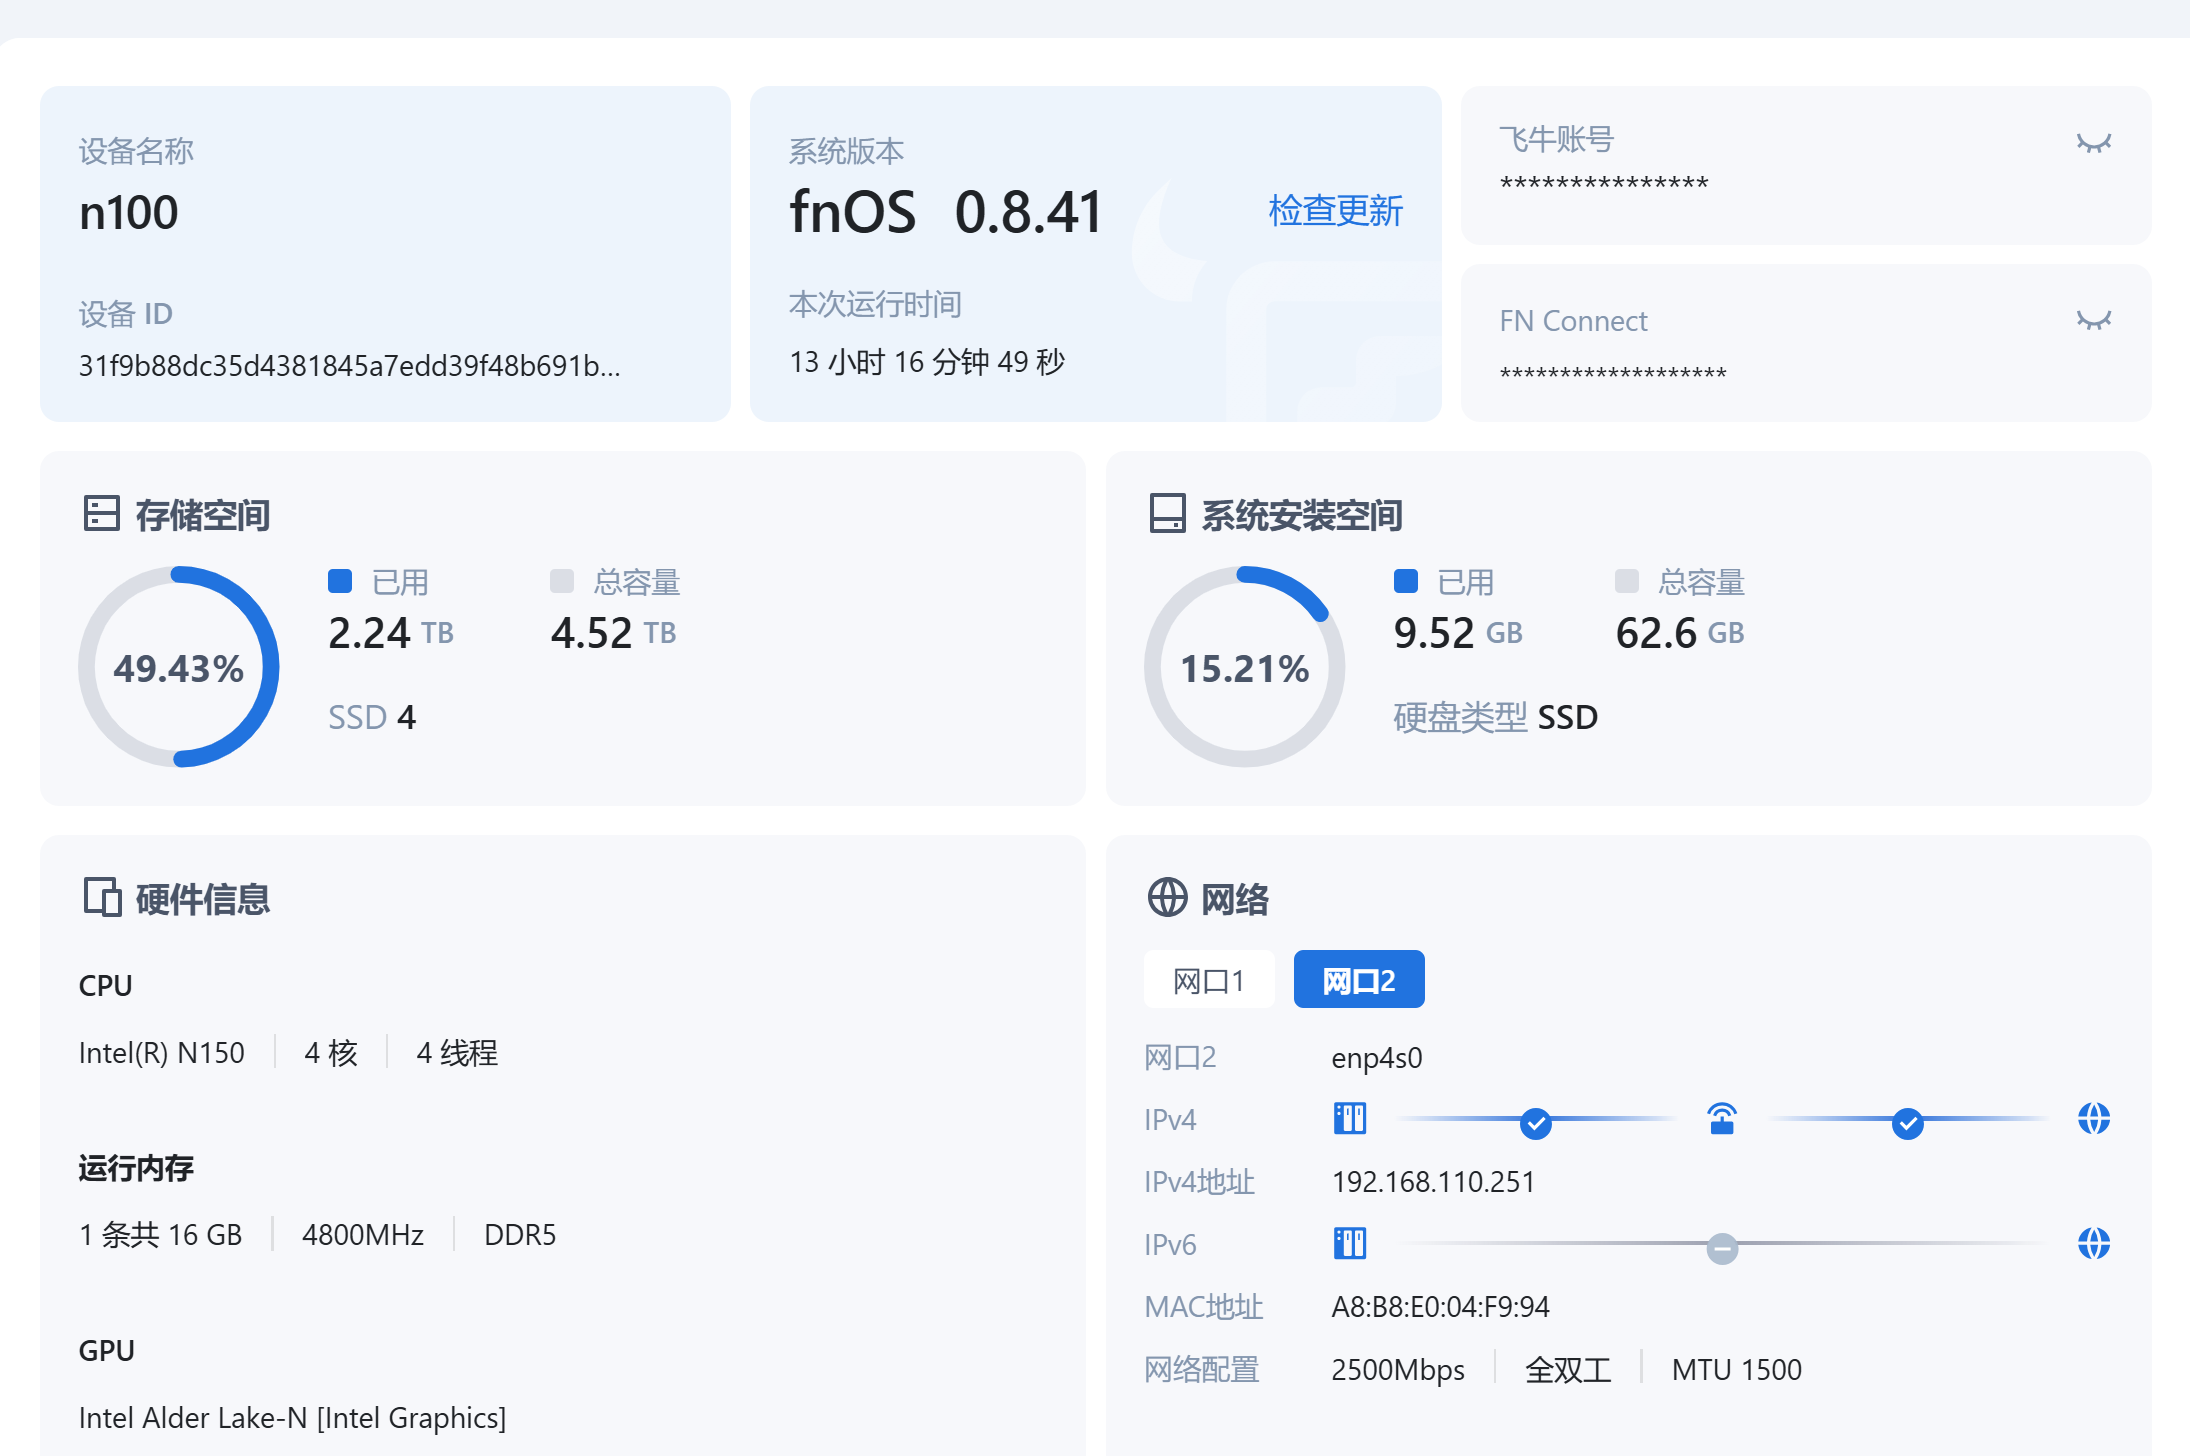The height and width of the screenshot is (1456, 2190).
Task: Click the 网络 globe icon
Action: [1167, 897]
